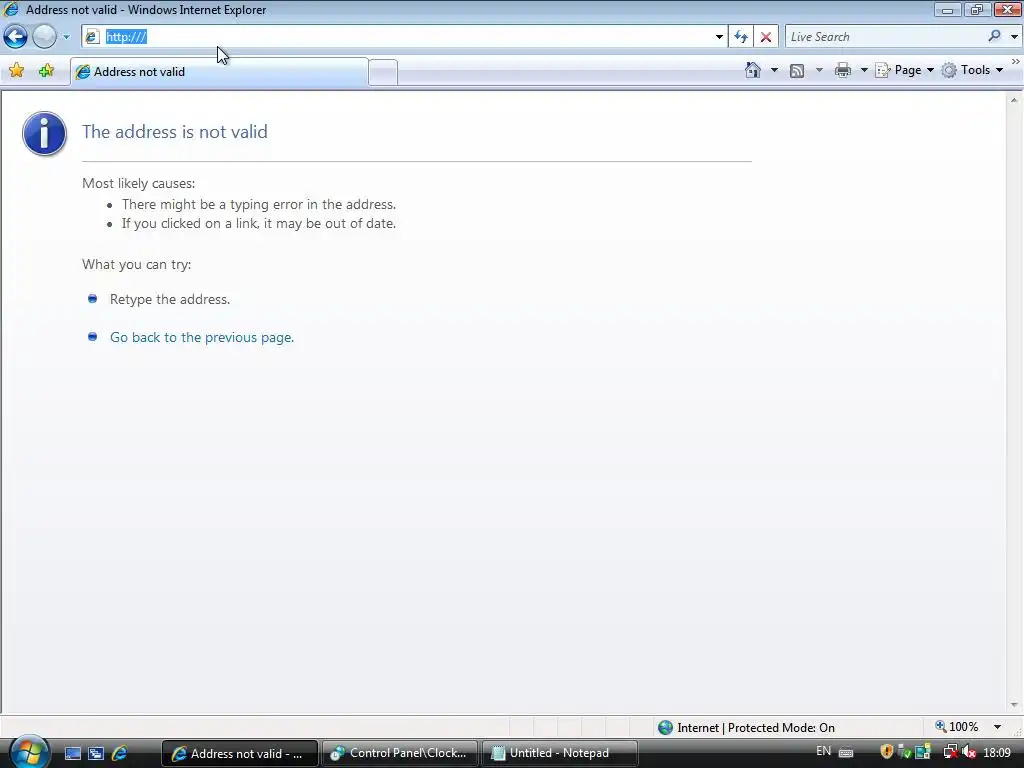Launch Internet Explorer from quick launch
Image resolution: width=1024 pixels, height=768 pixels.
click(120, 753)
